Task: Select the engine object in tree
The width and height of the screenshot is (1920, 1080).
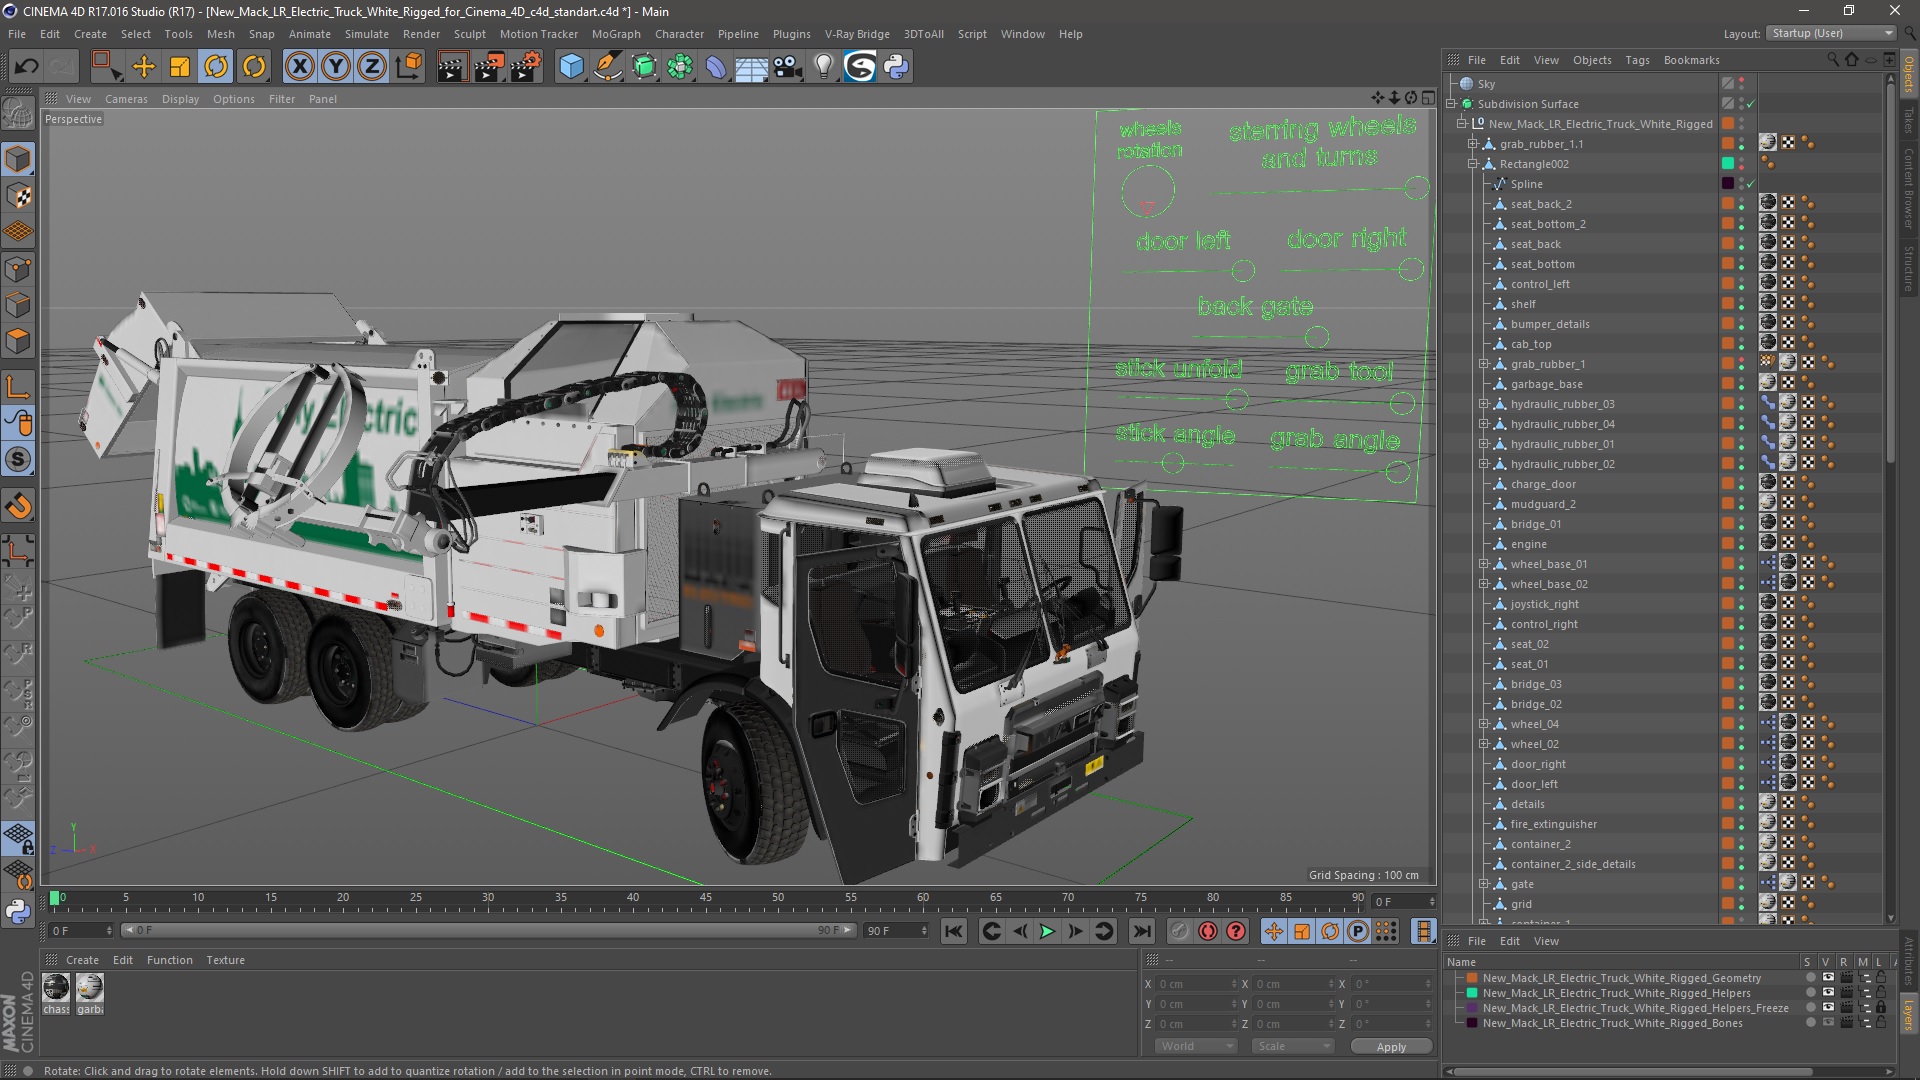Action: (x=1528, y=544)
